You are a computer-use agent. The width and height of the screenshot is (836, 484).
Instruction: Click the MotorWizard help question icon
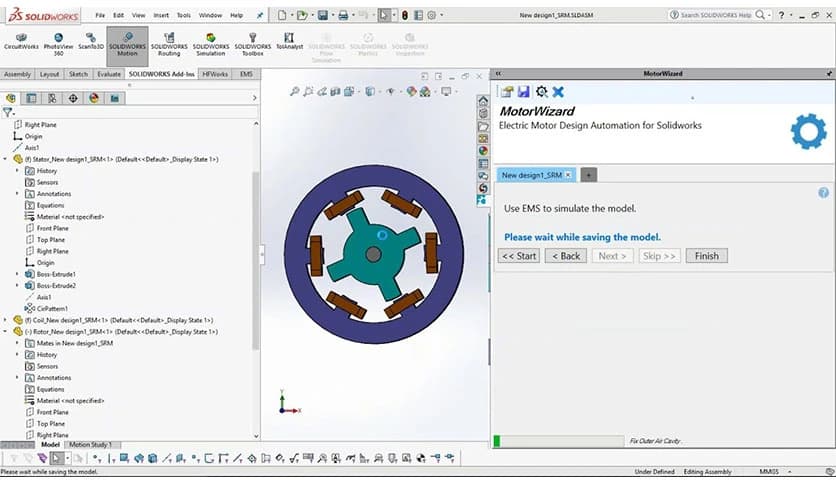tap(824, 193)
